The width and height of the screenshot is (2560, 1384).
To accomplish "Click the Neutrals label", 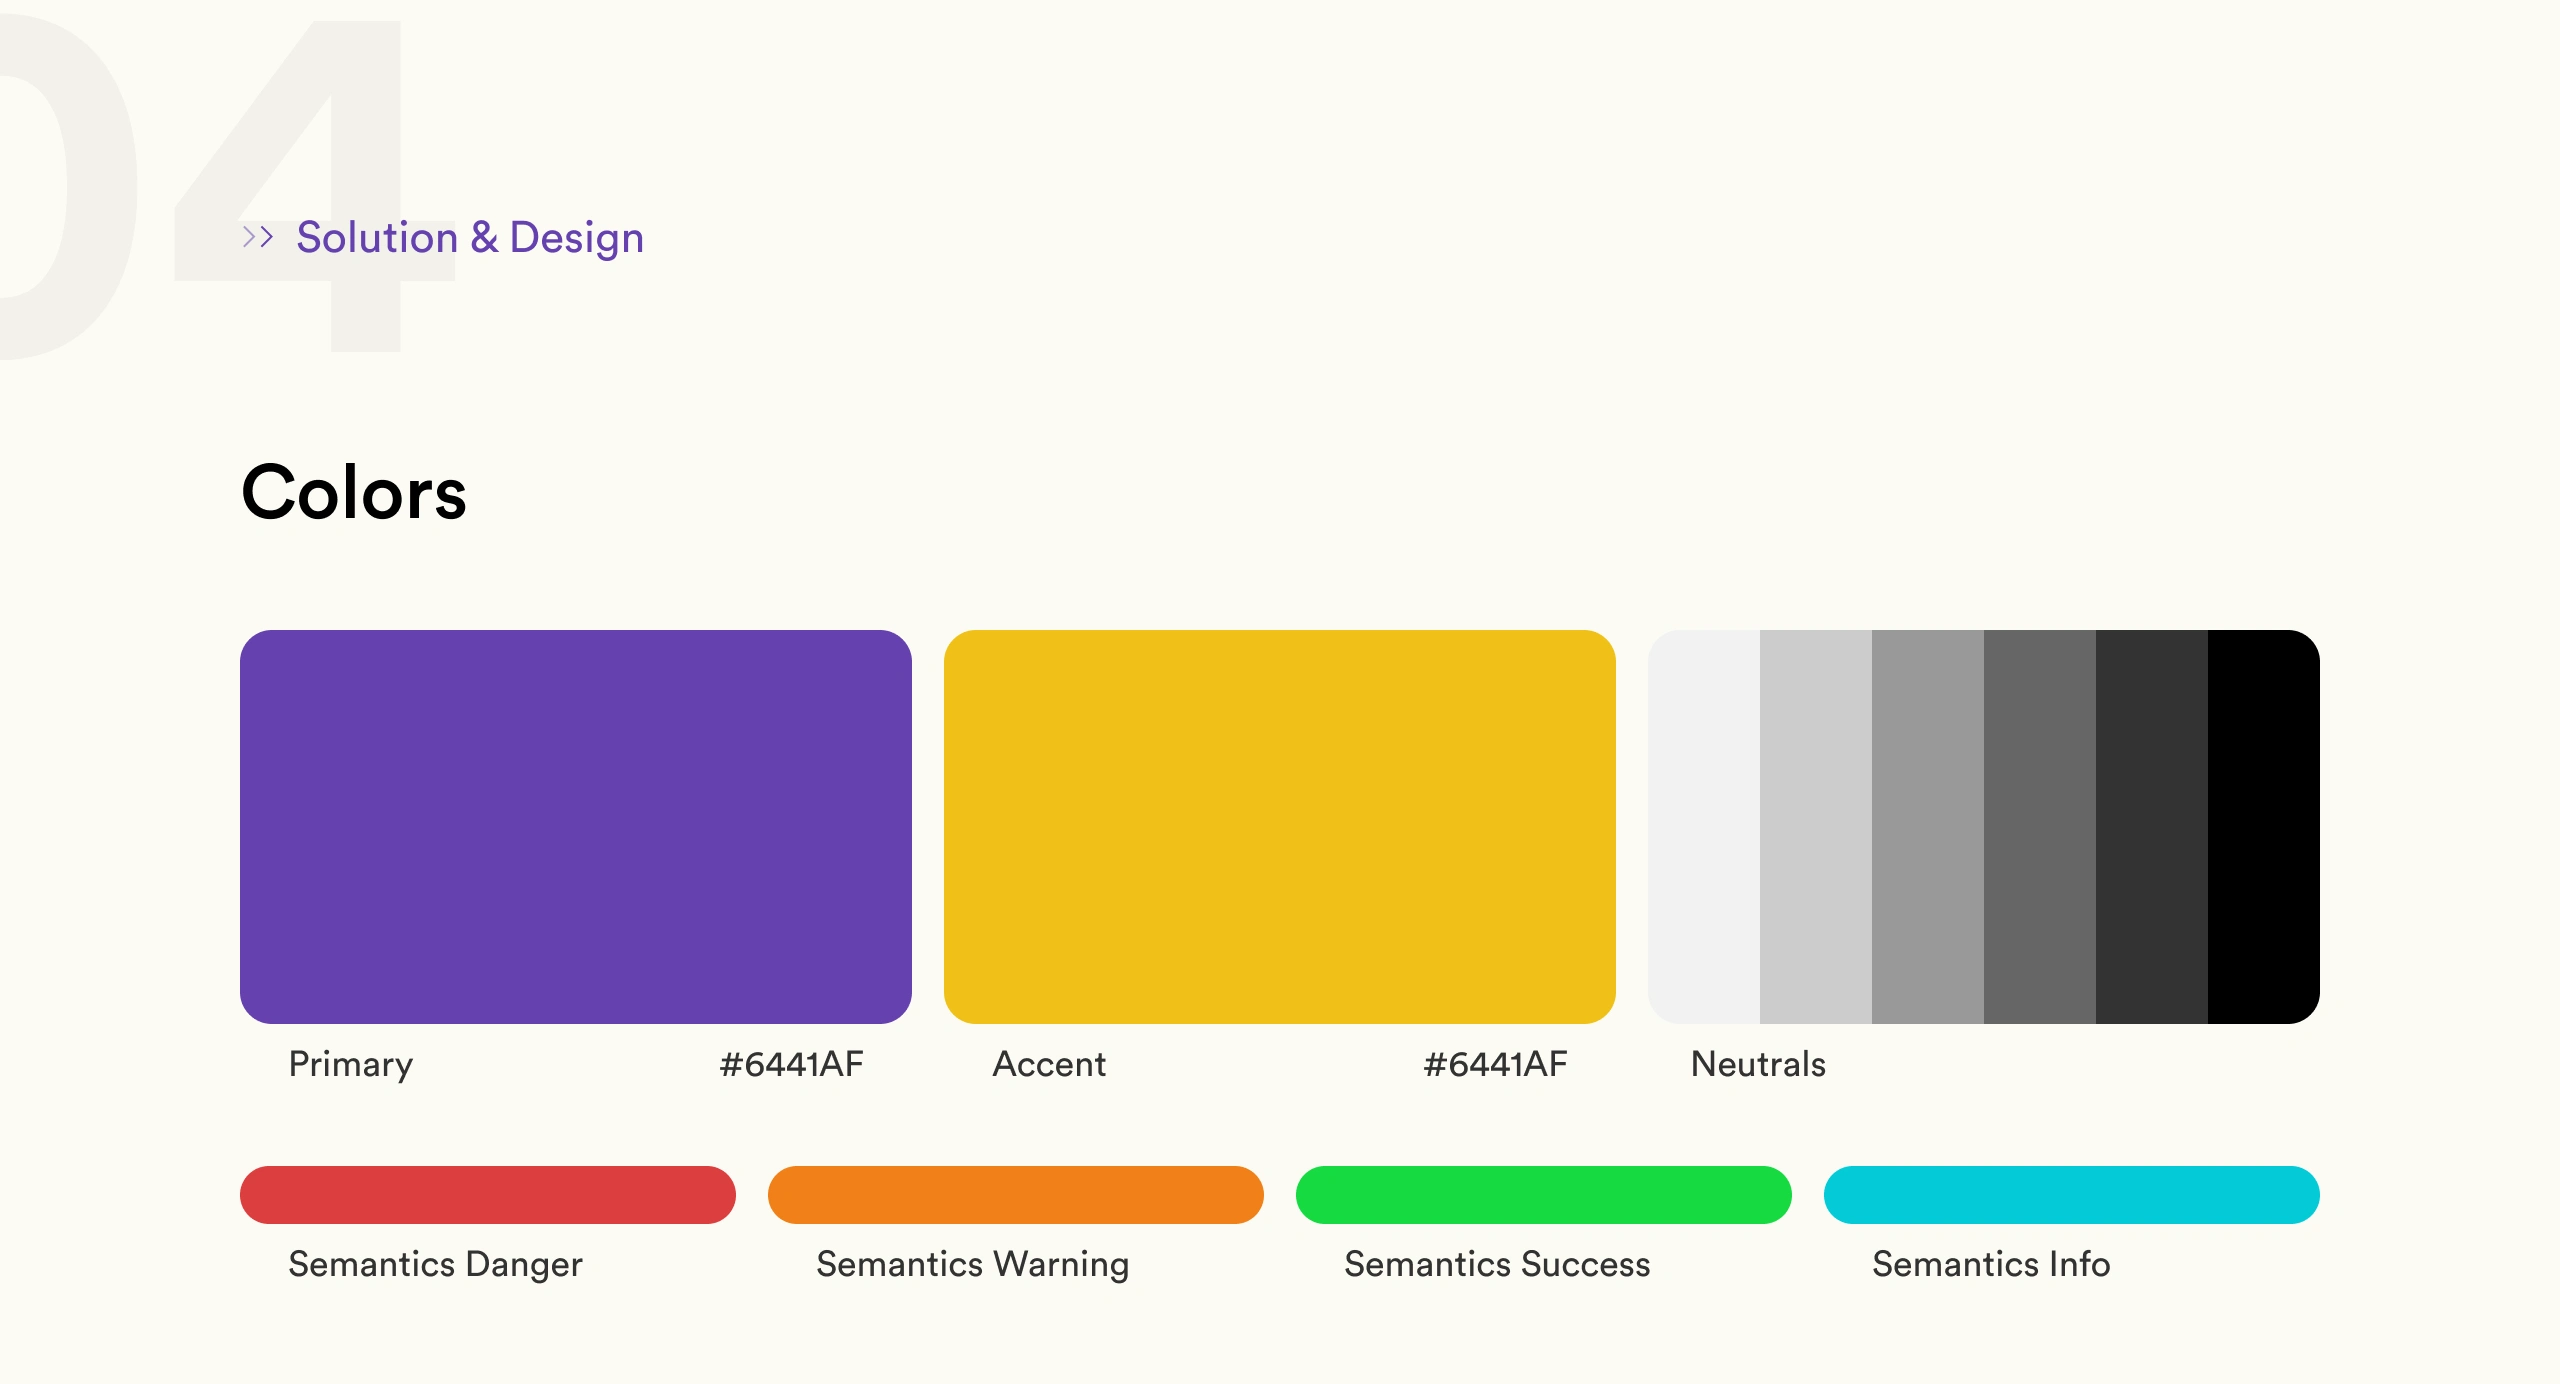I will [x=1758, y=1064].
